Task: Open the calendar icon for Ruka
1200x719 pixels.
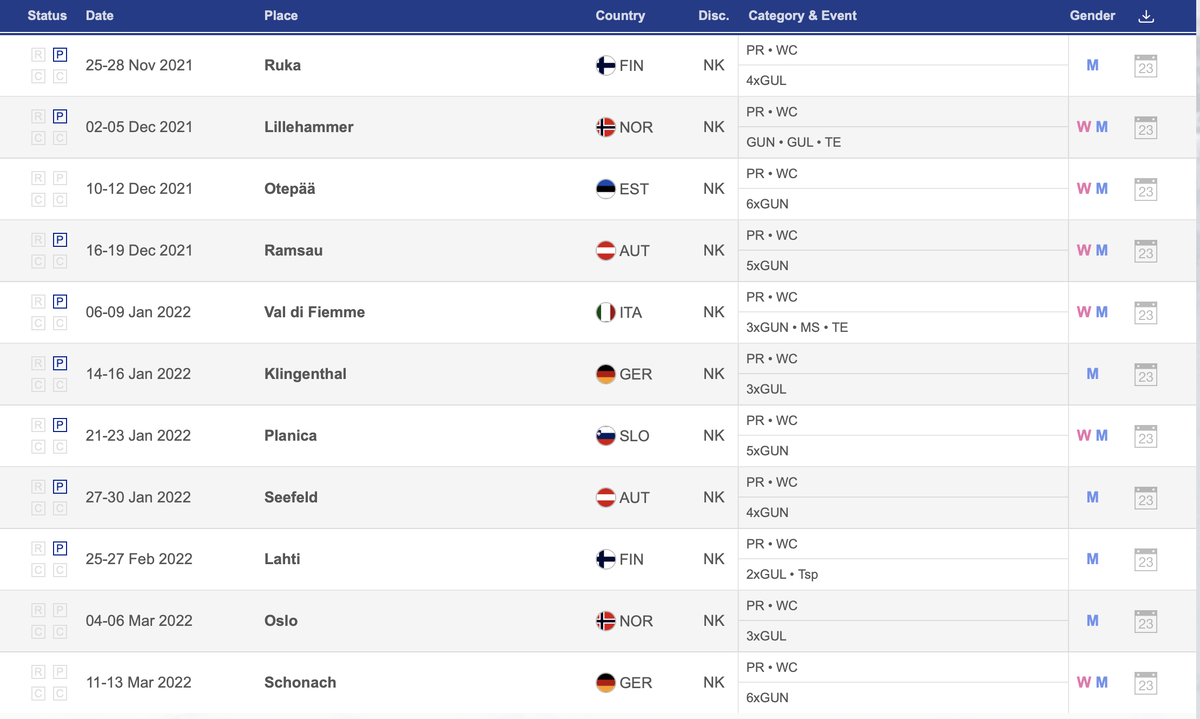Action: [1146, 66]
